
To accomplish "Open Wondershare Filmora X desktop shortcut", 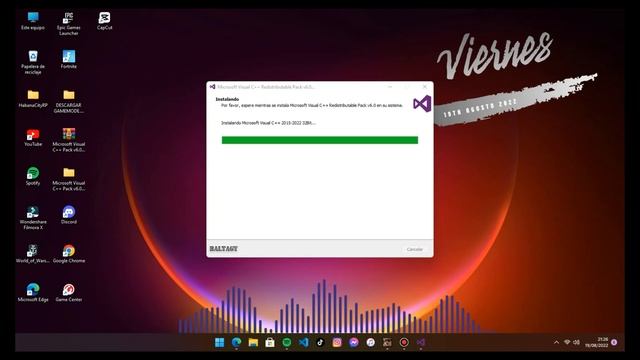I will [33, 218].
